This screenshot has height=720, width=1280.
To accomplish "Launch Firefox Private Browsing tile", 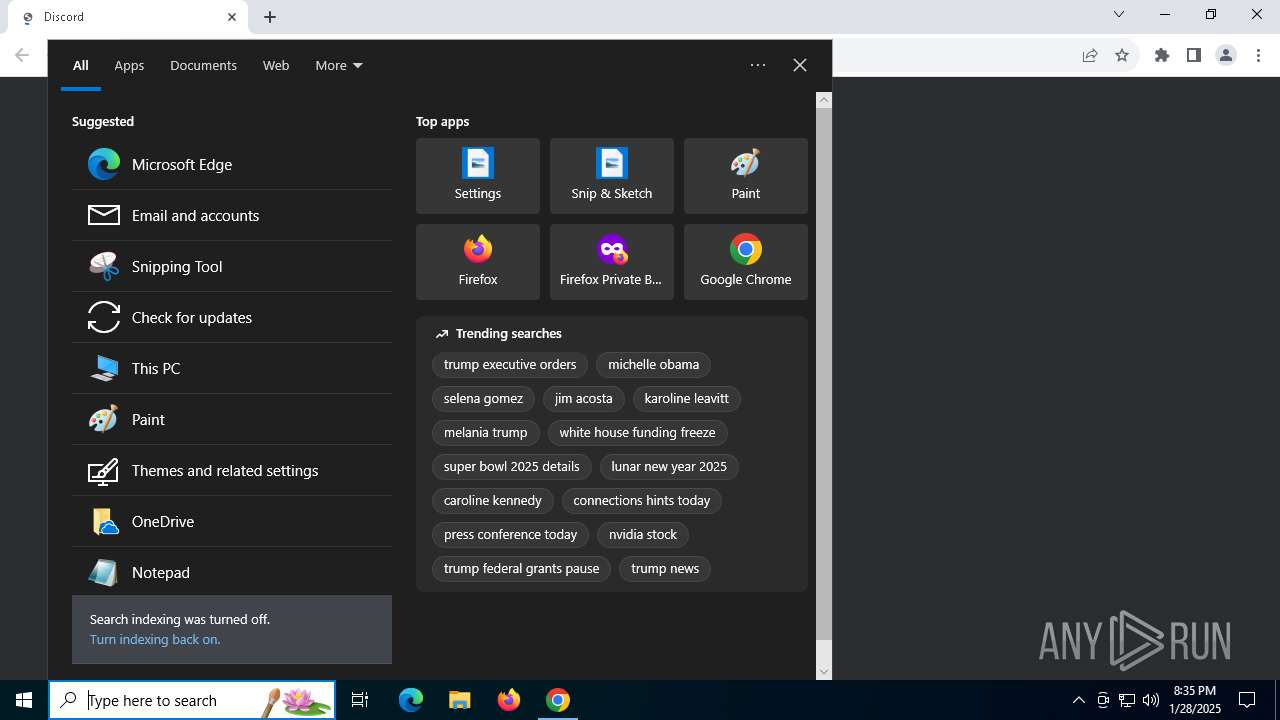I will click(612, 262).
